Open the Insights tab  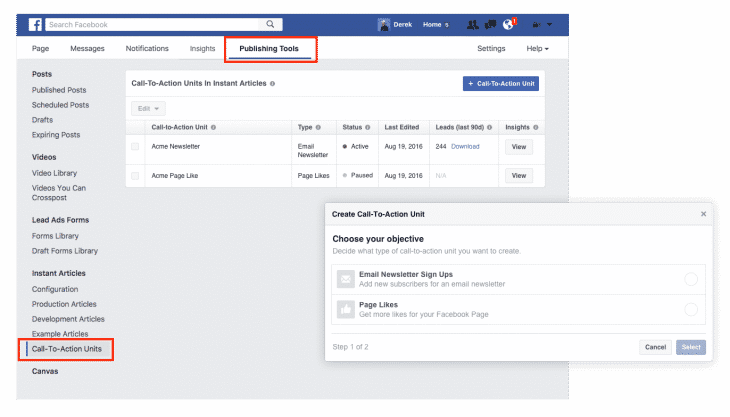(203, 48)
